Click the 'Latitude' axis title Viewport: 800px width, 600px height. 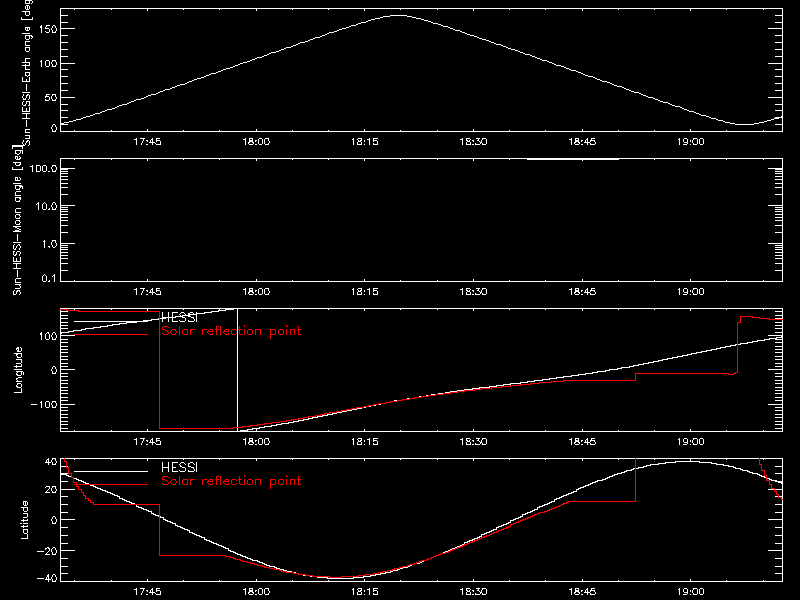24,520
